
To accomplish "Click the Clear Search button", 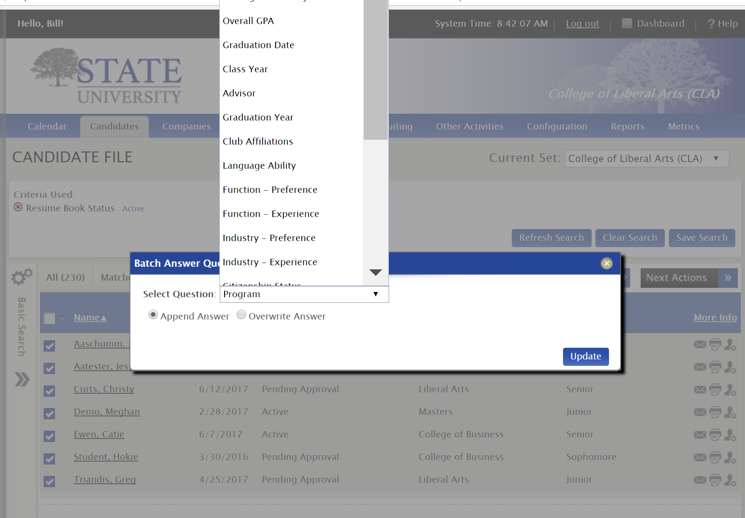I will coord(630,238).
